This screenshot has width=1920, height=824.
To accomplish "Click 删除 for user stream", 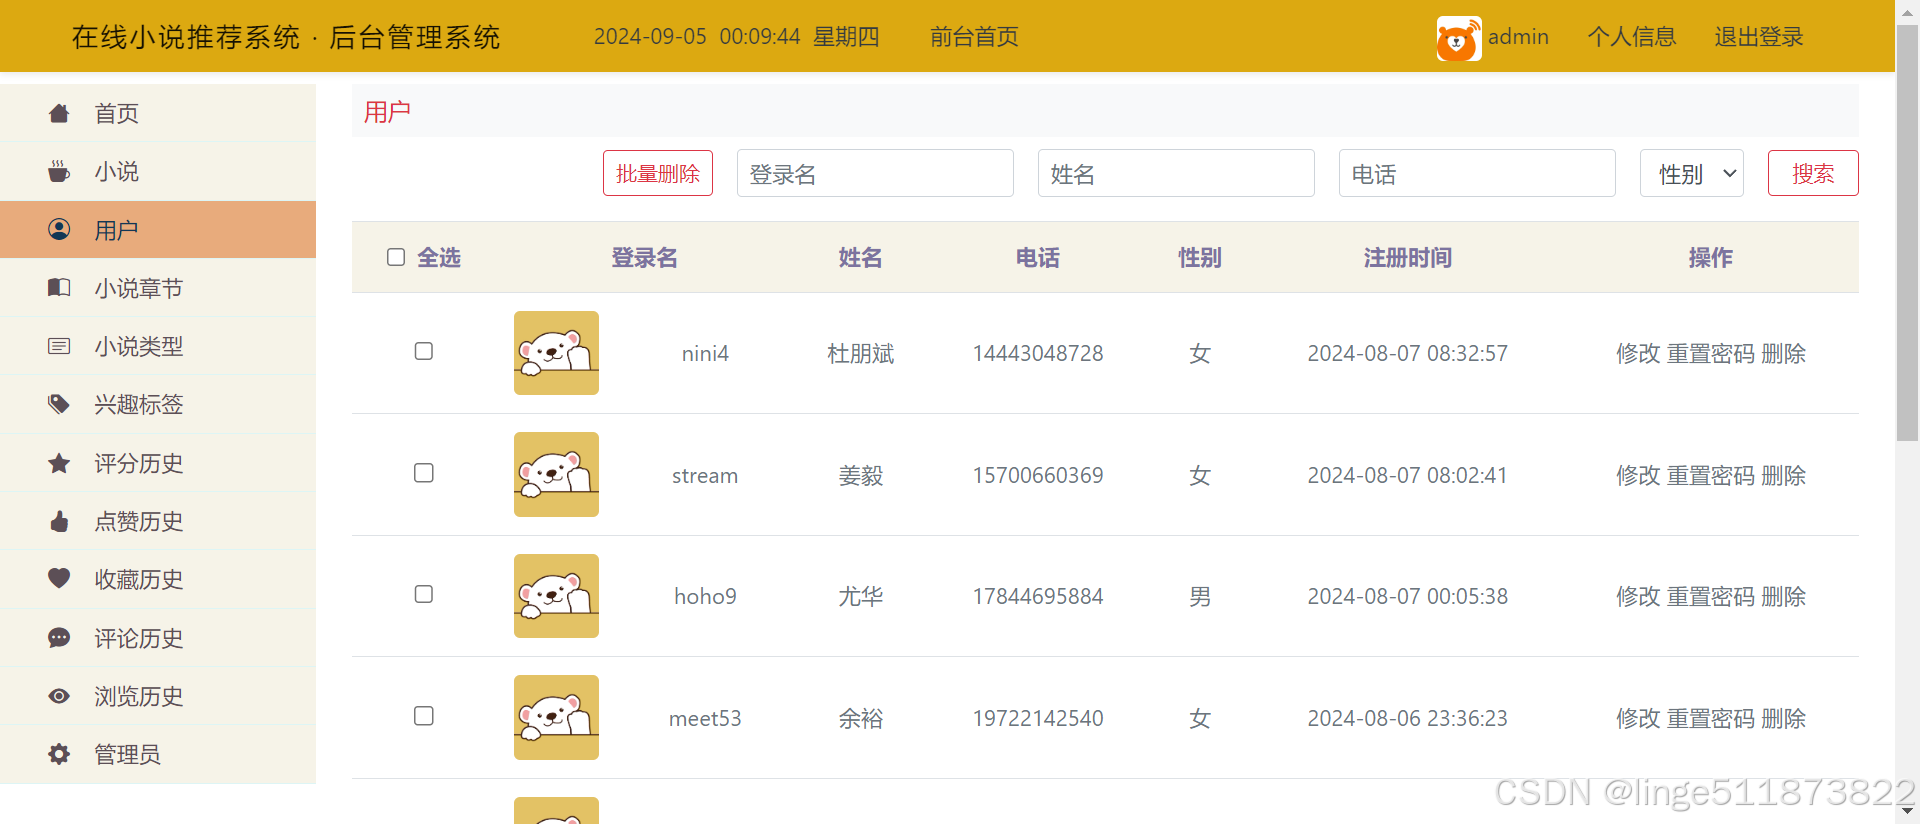I will tap(1784, 475).
